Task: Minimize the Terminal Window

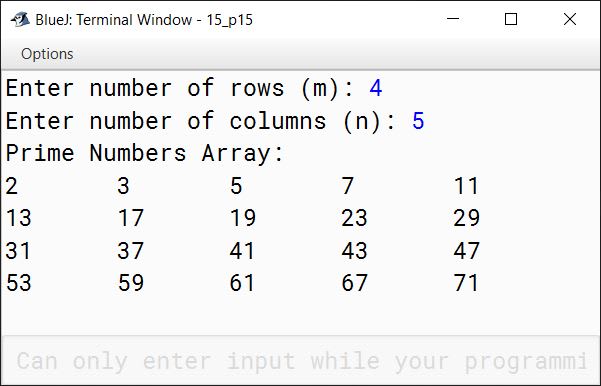Action: [x=453, y=19]
